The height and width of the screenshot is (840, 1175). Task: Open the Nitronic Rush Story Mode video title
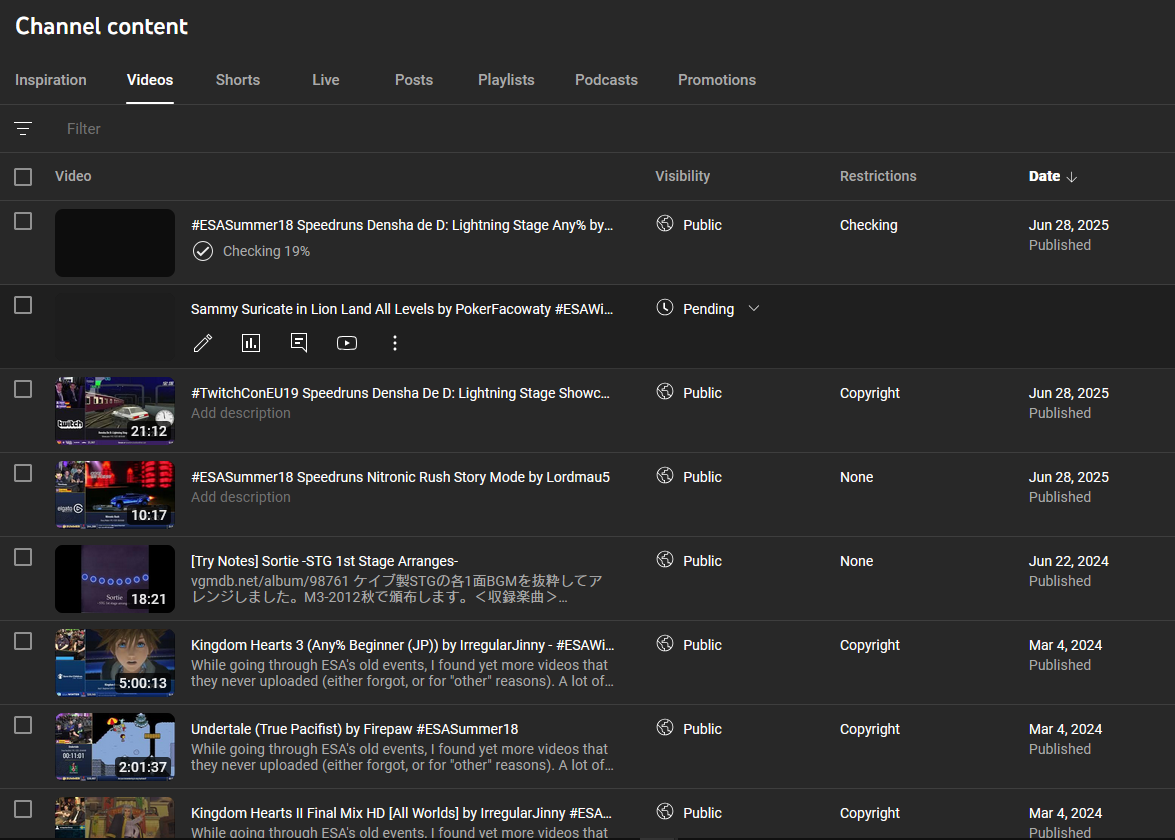[400, 477]
